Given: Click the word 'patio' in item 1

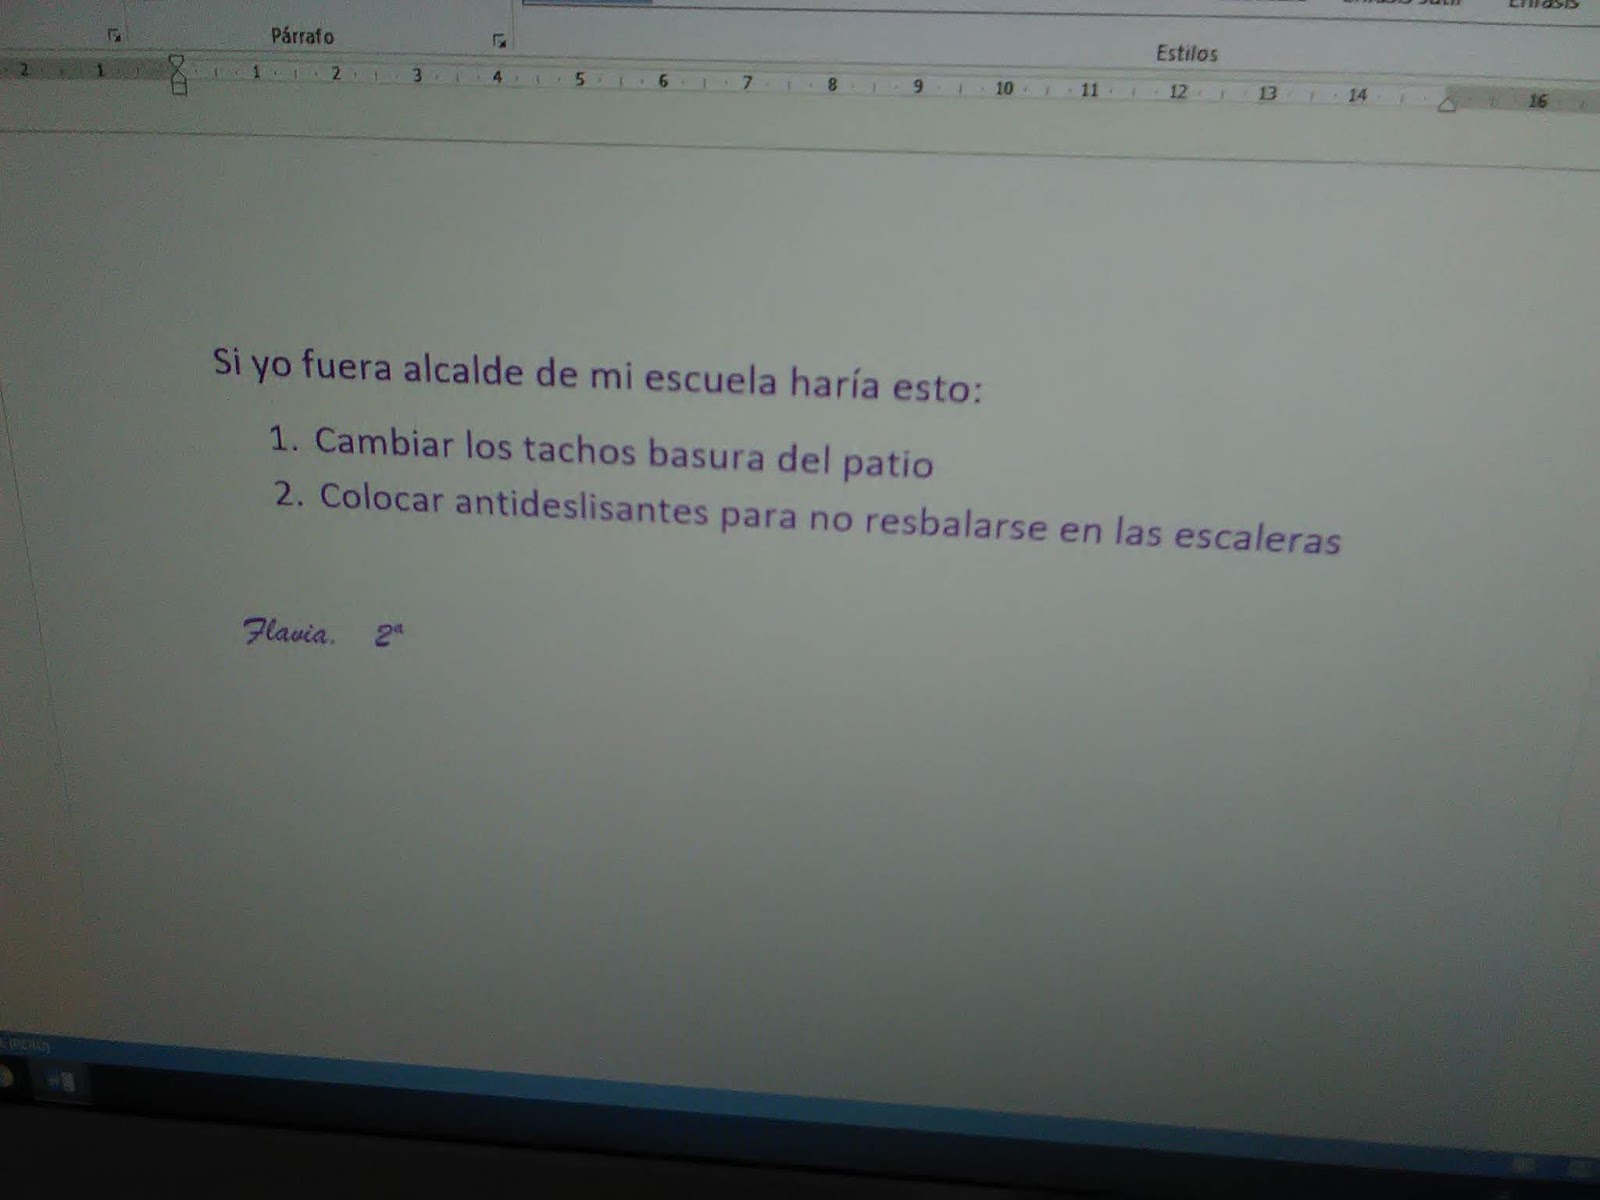Looking at the screenshot, I should 888,463.
